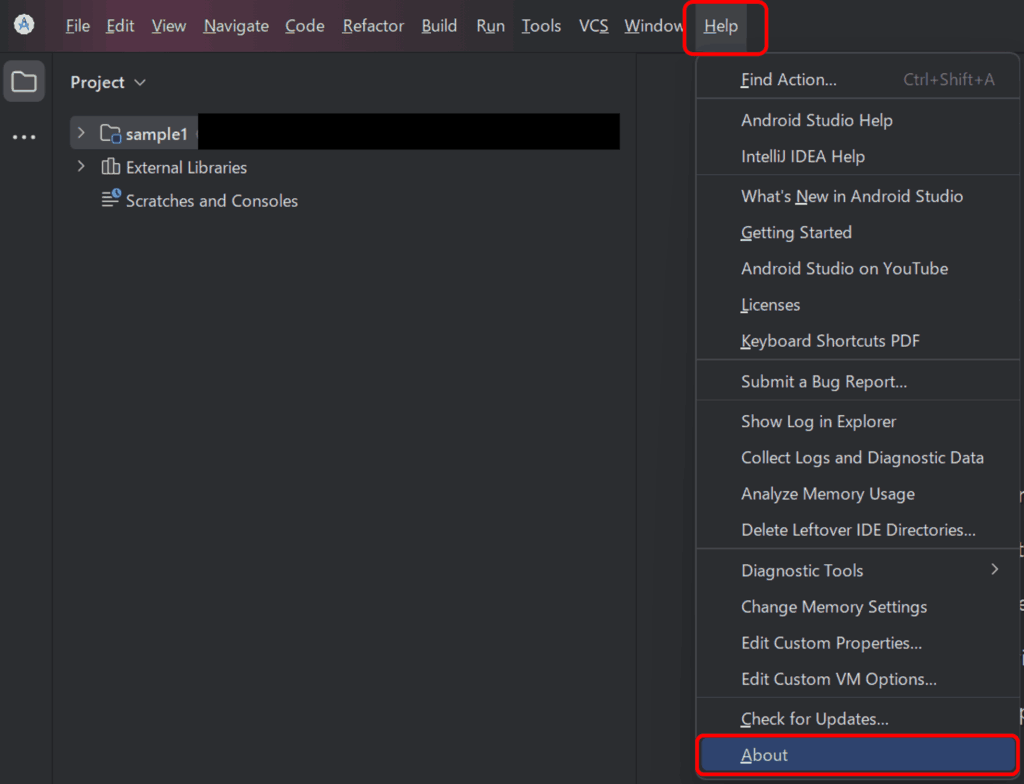
Task: Click the Scratches and Consoles icon
Action: coord(110,199)
